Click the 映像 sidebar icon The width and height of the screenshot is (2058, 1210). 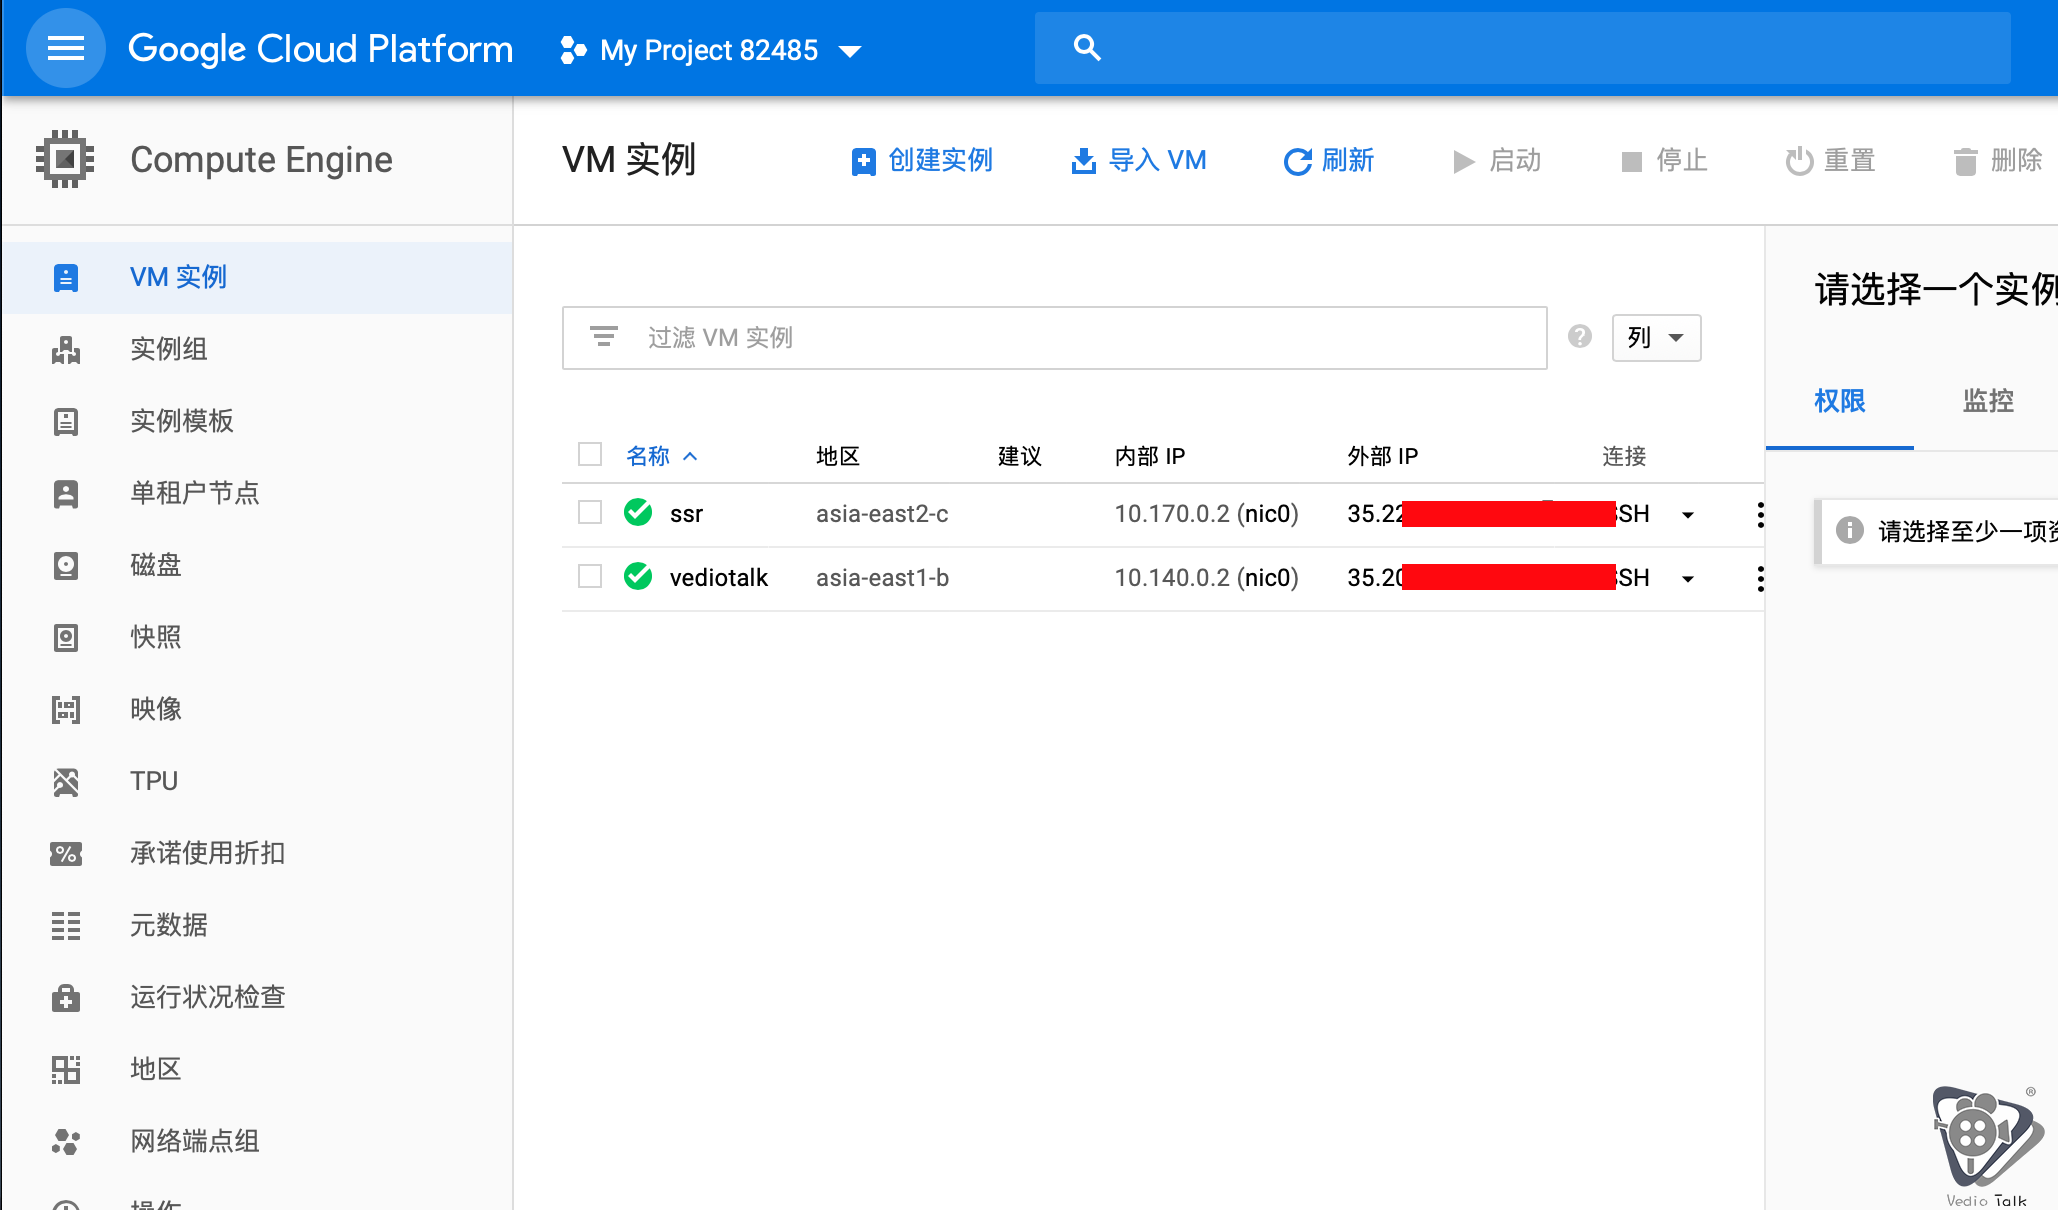(66, 709)
